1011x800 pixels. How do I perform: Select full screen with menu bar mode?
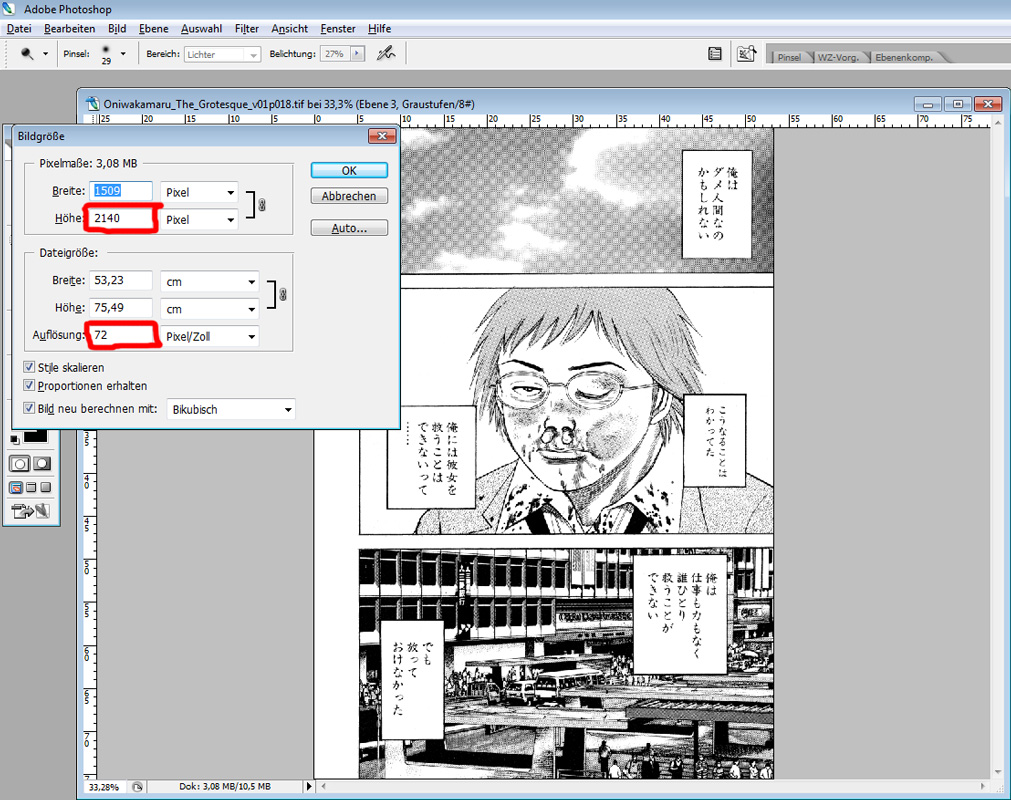(x=31, y=487)
